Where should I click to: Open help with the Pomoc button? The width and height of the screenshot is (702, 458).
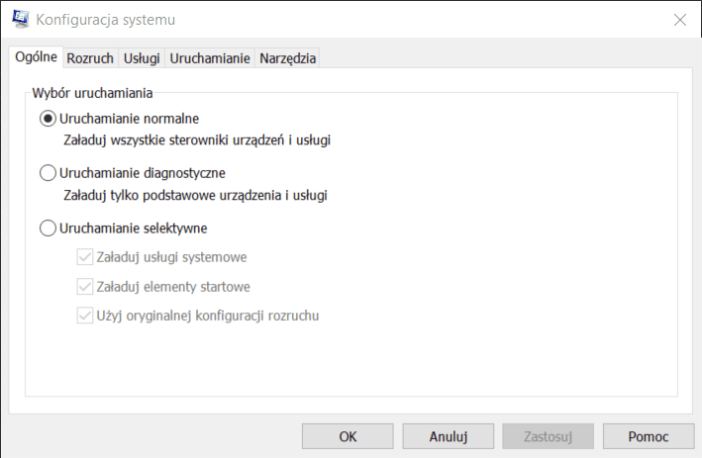pyautogui.click(x=648, y=437)
